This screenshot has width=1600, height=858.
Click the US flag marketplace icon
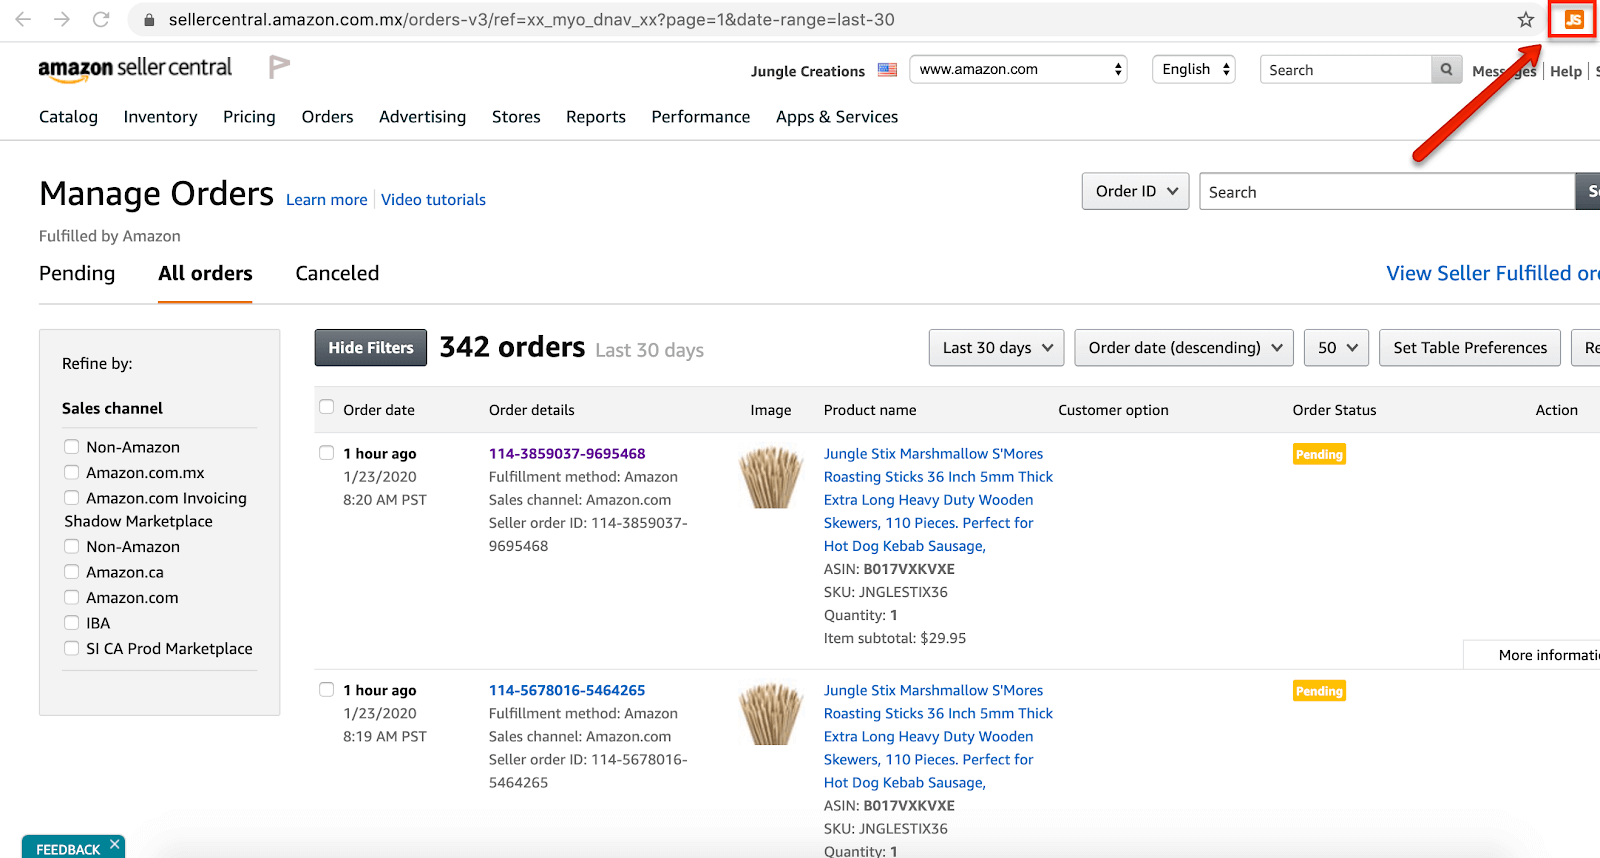click(887, 70)
